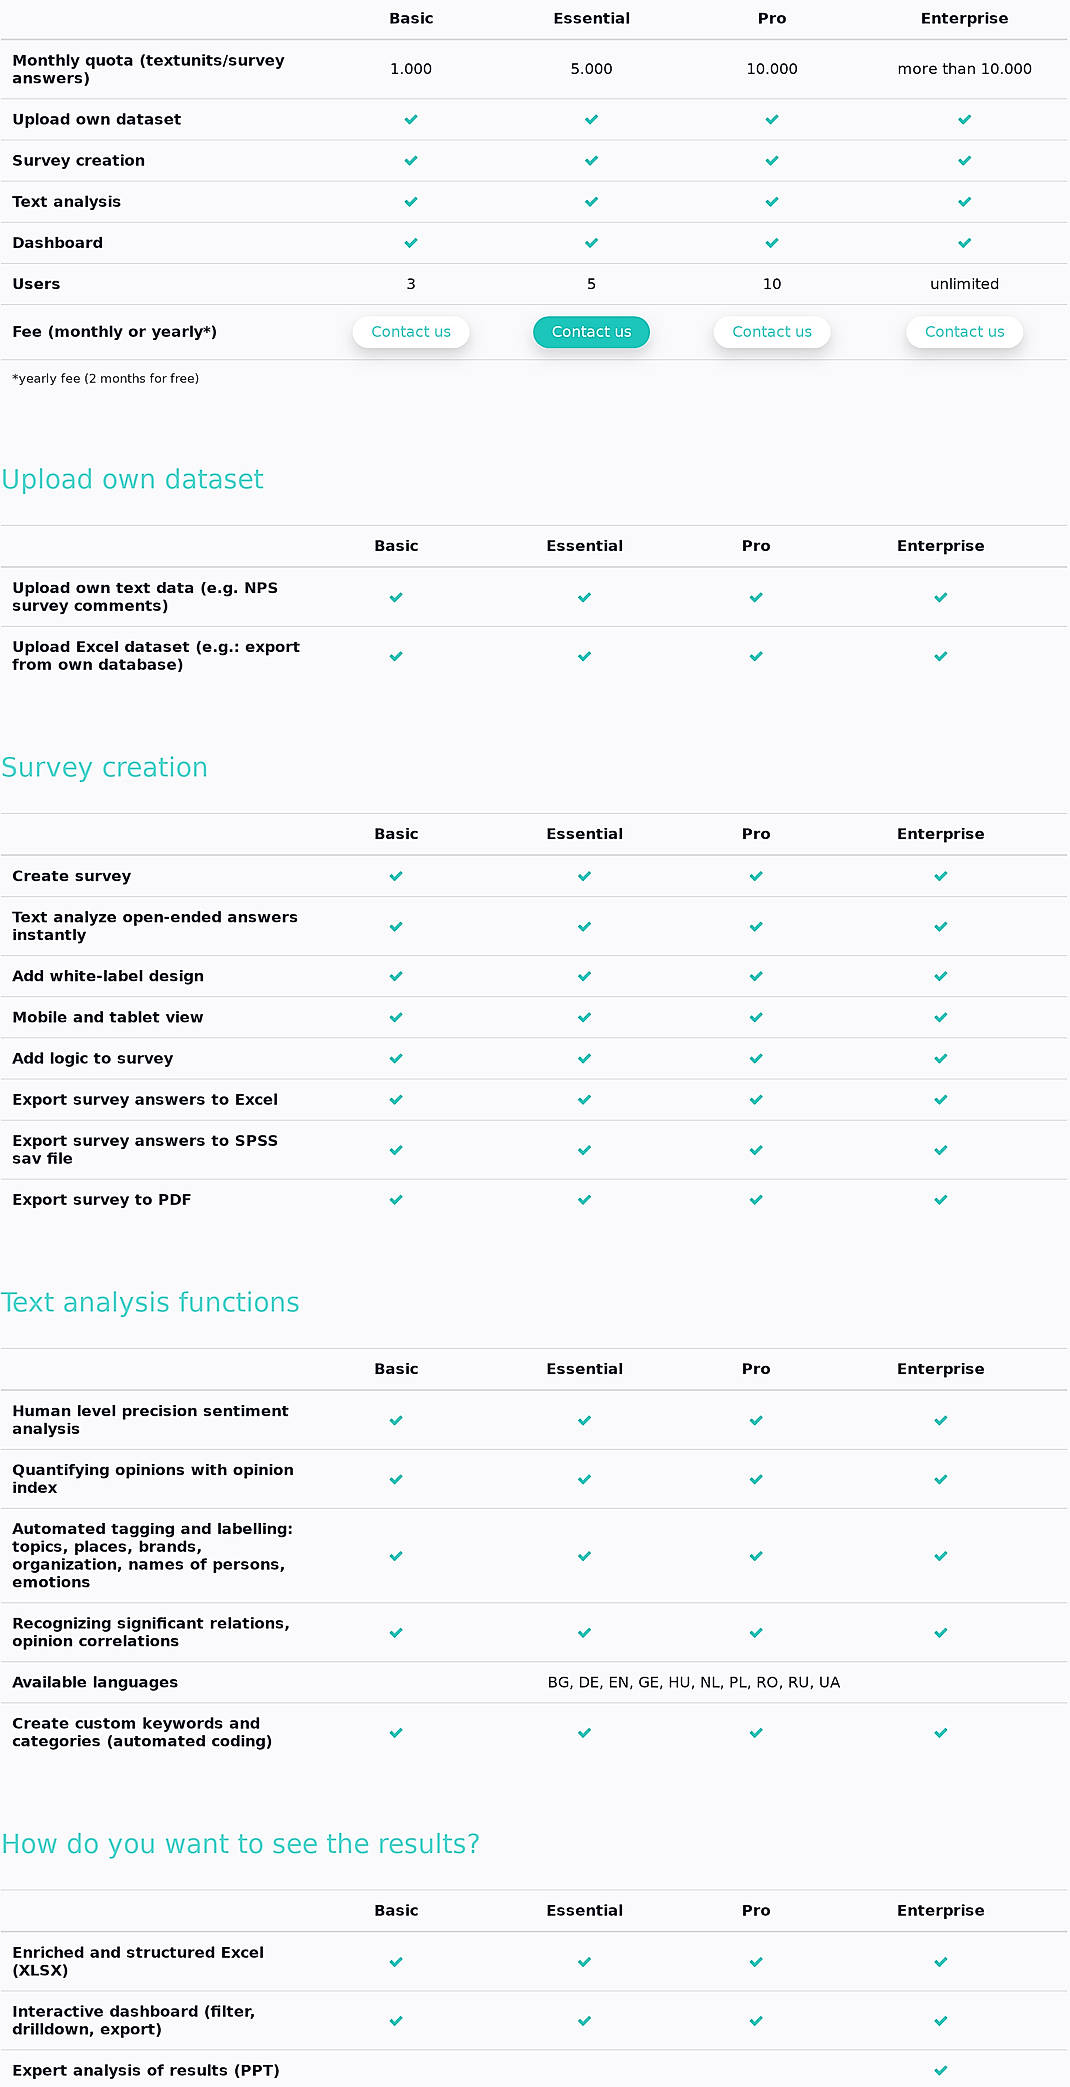Click Essential checkmark for Human level precision sentiment

pos(584,1420)
